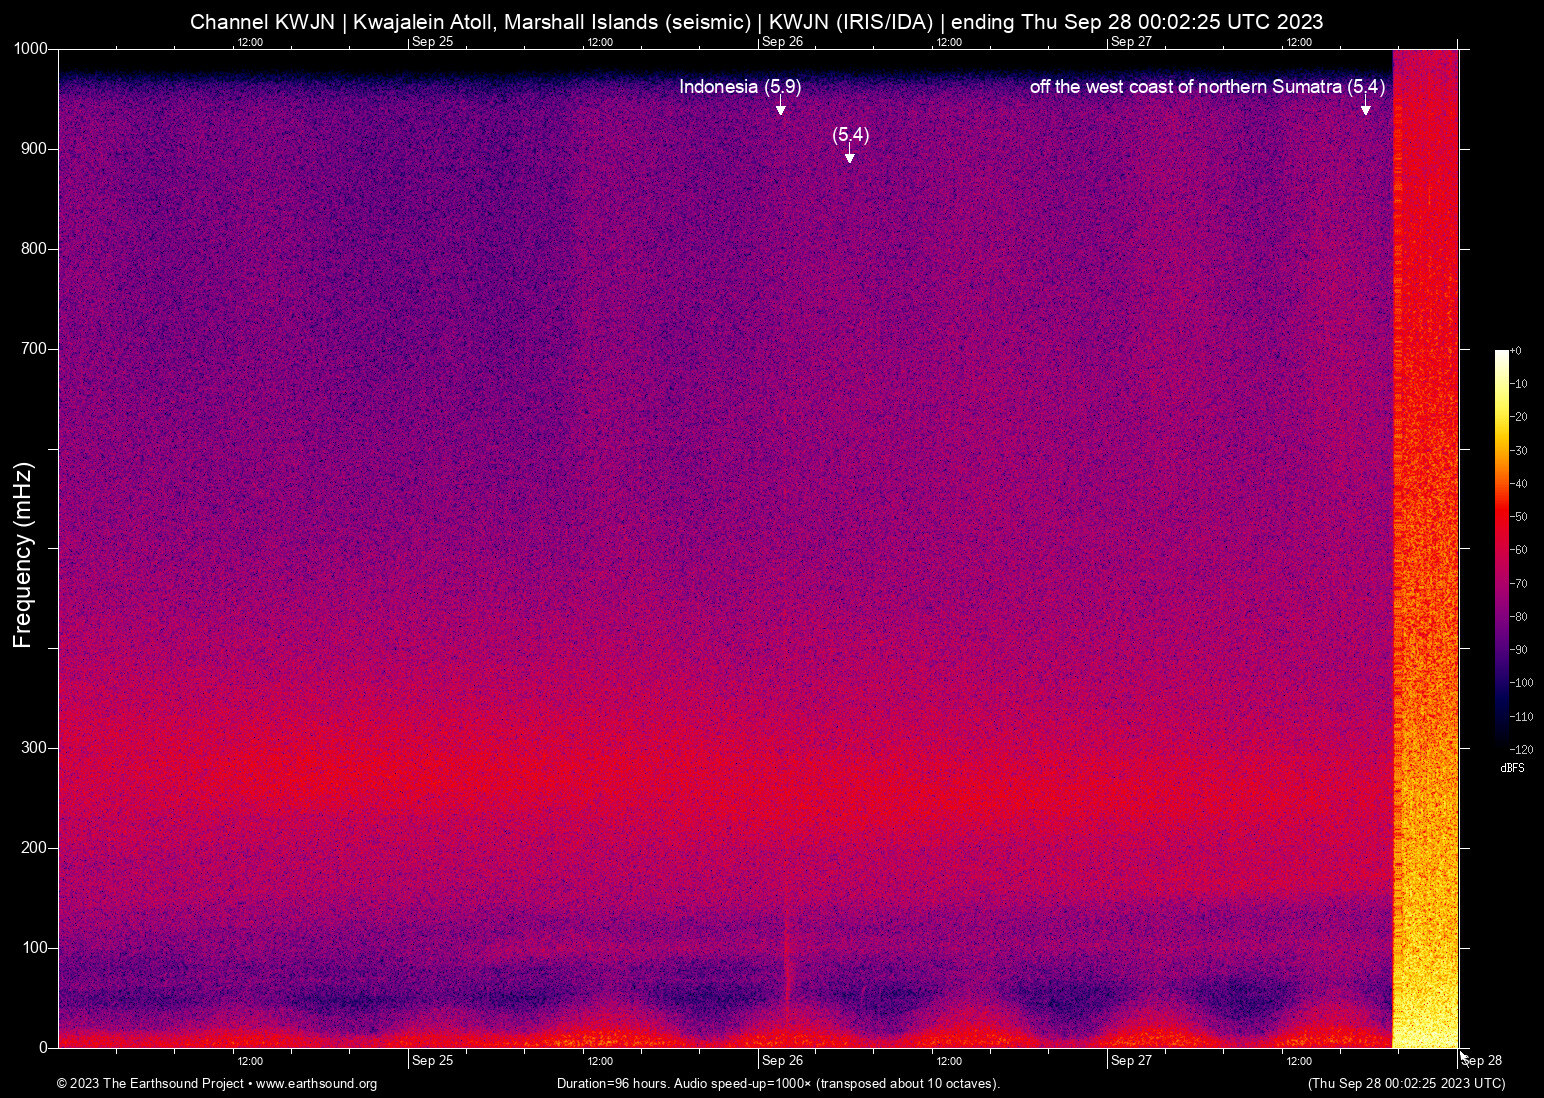The image size is (1544, 1098).
Task: Click "KWJN (IRIS/IDA)" in the title
Action: [x=851, y=22]
